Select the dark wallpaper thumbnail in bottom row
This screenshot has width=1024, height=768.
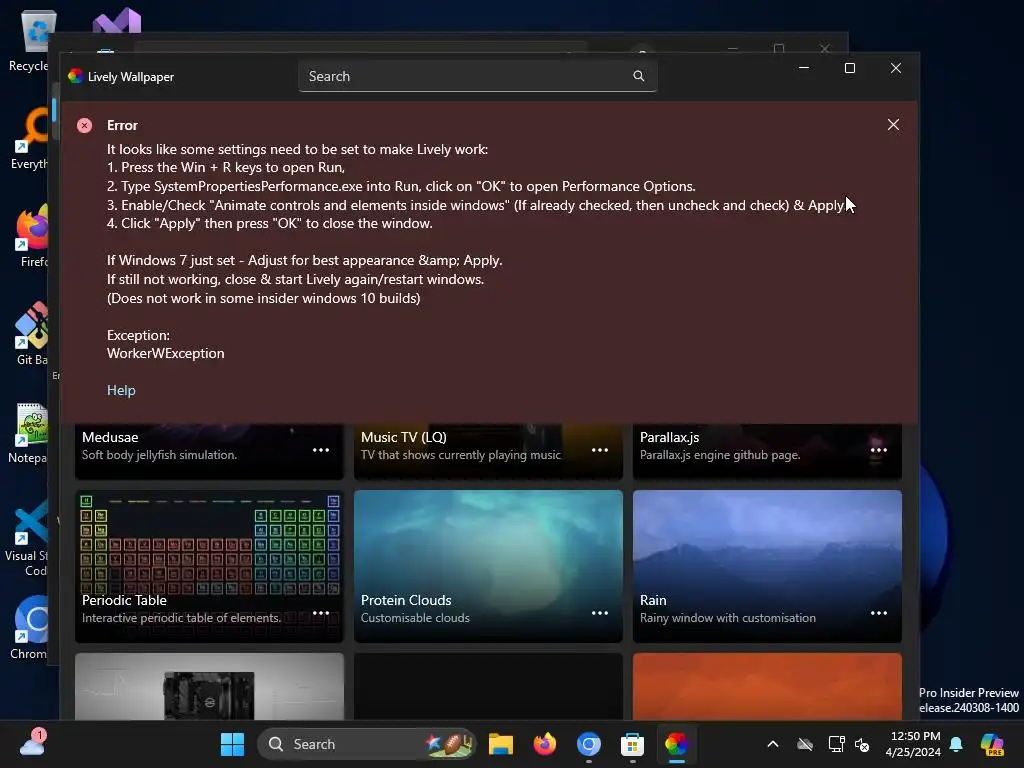[488, 686]
